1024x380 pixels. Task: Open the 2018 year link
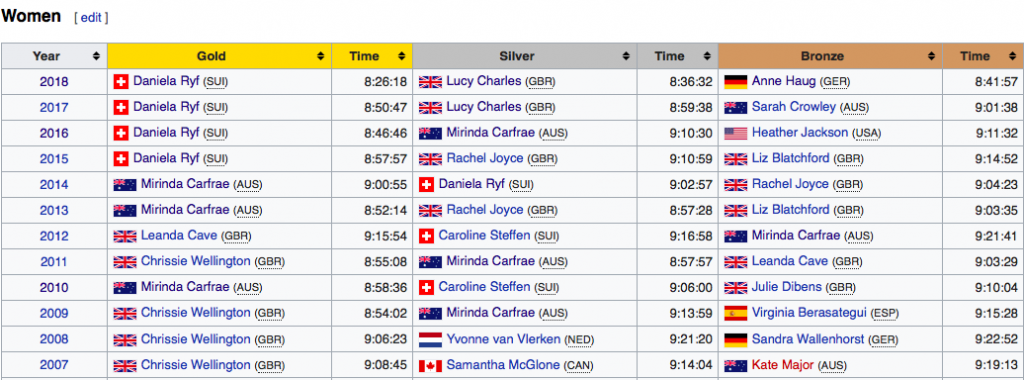click(54, 82)
